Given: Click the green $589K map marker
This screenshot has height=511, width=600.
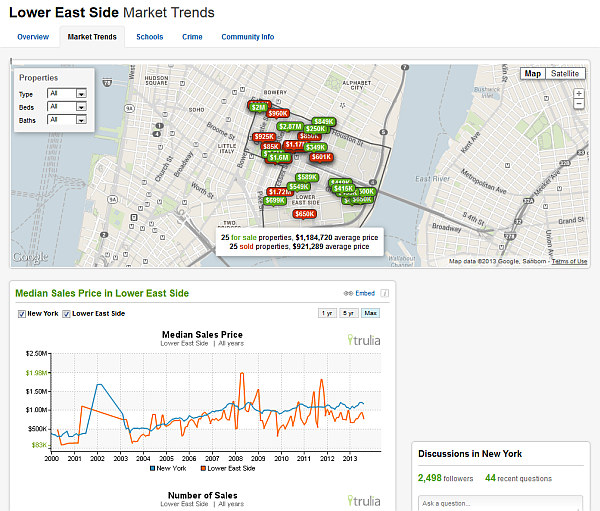Looking at the screenshot, I should click(x=307, y=177).
